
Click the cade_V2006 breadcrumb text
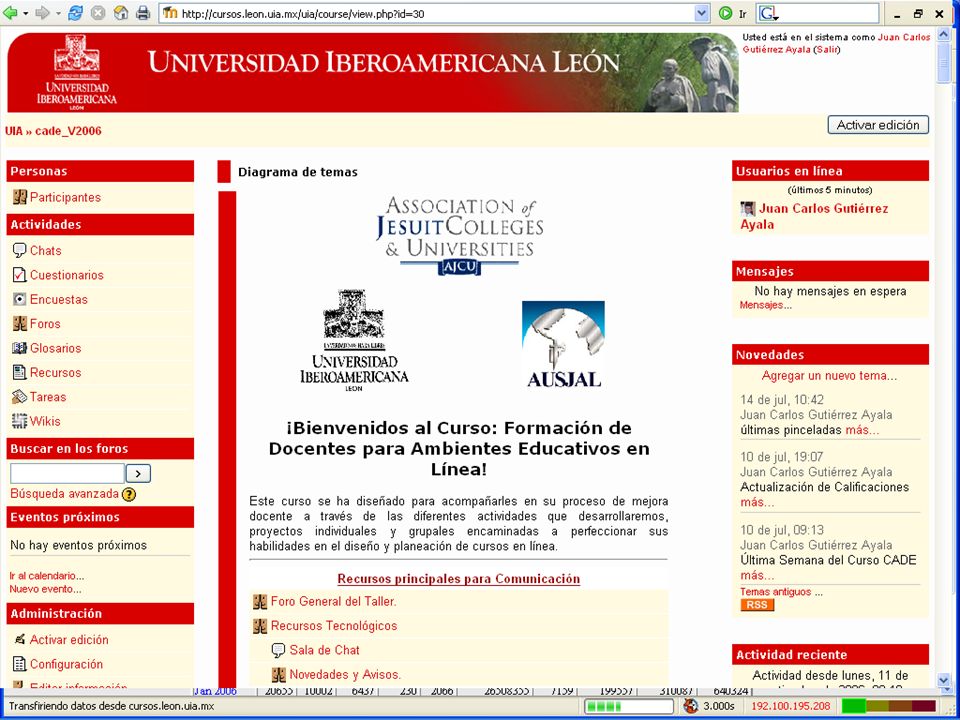coord(68,131)
